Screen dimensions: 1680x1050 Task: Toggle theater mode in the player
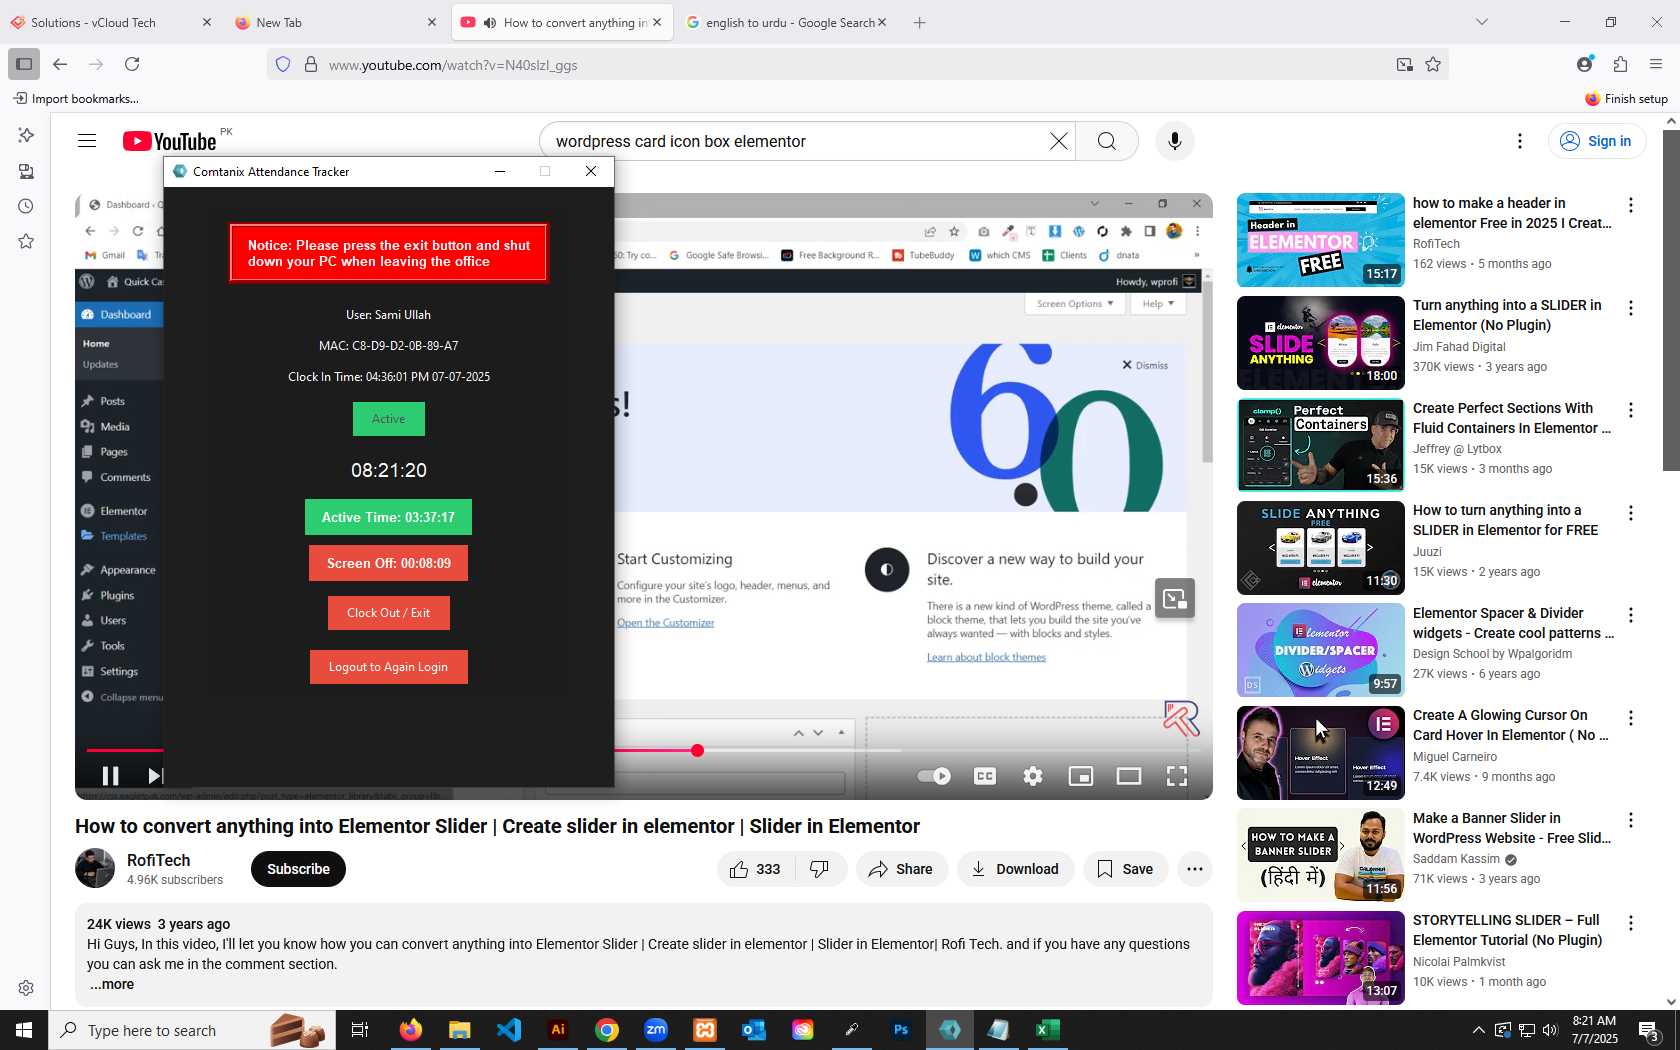tap(1129, 776)
